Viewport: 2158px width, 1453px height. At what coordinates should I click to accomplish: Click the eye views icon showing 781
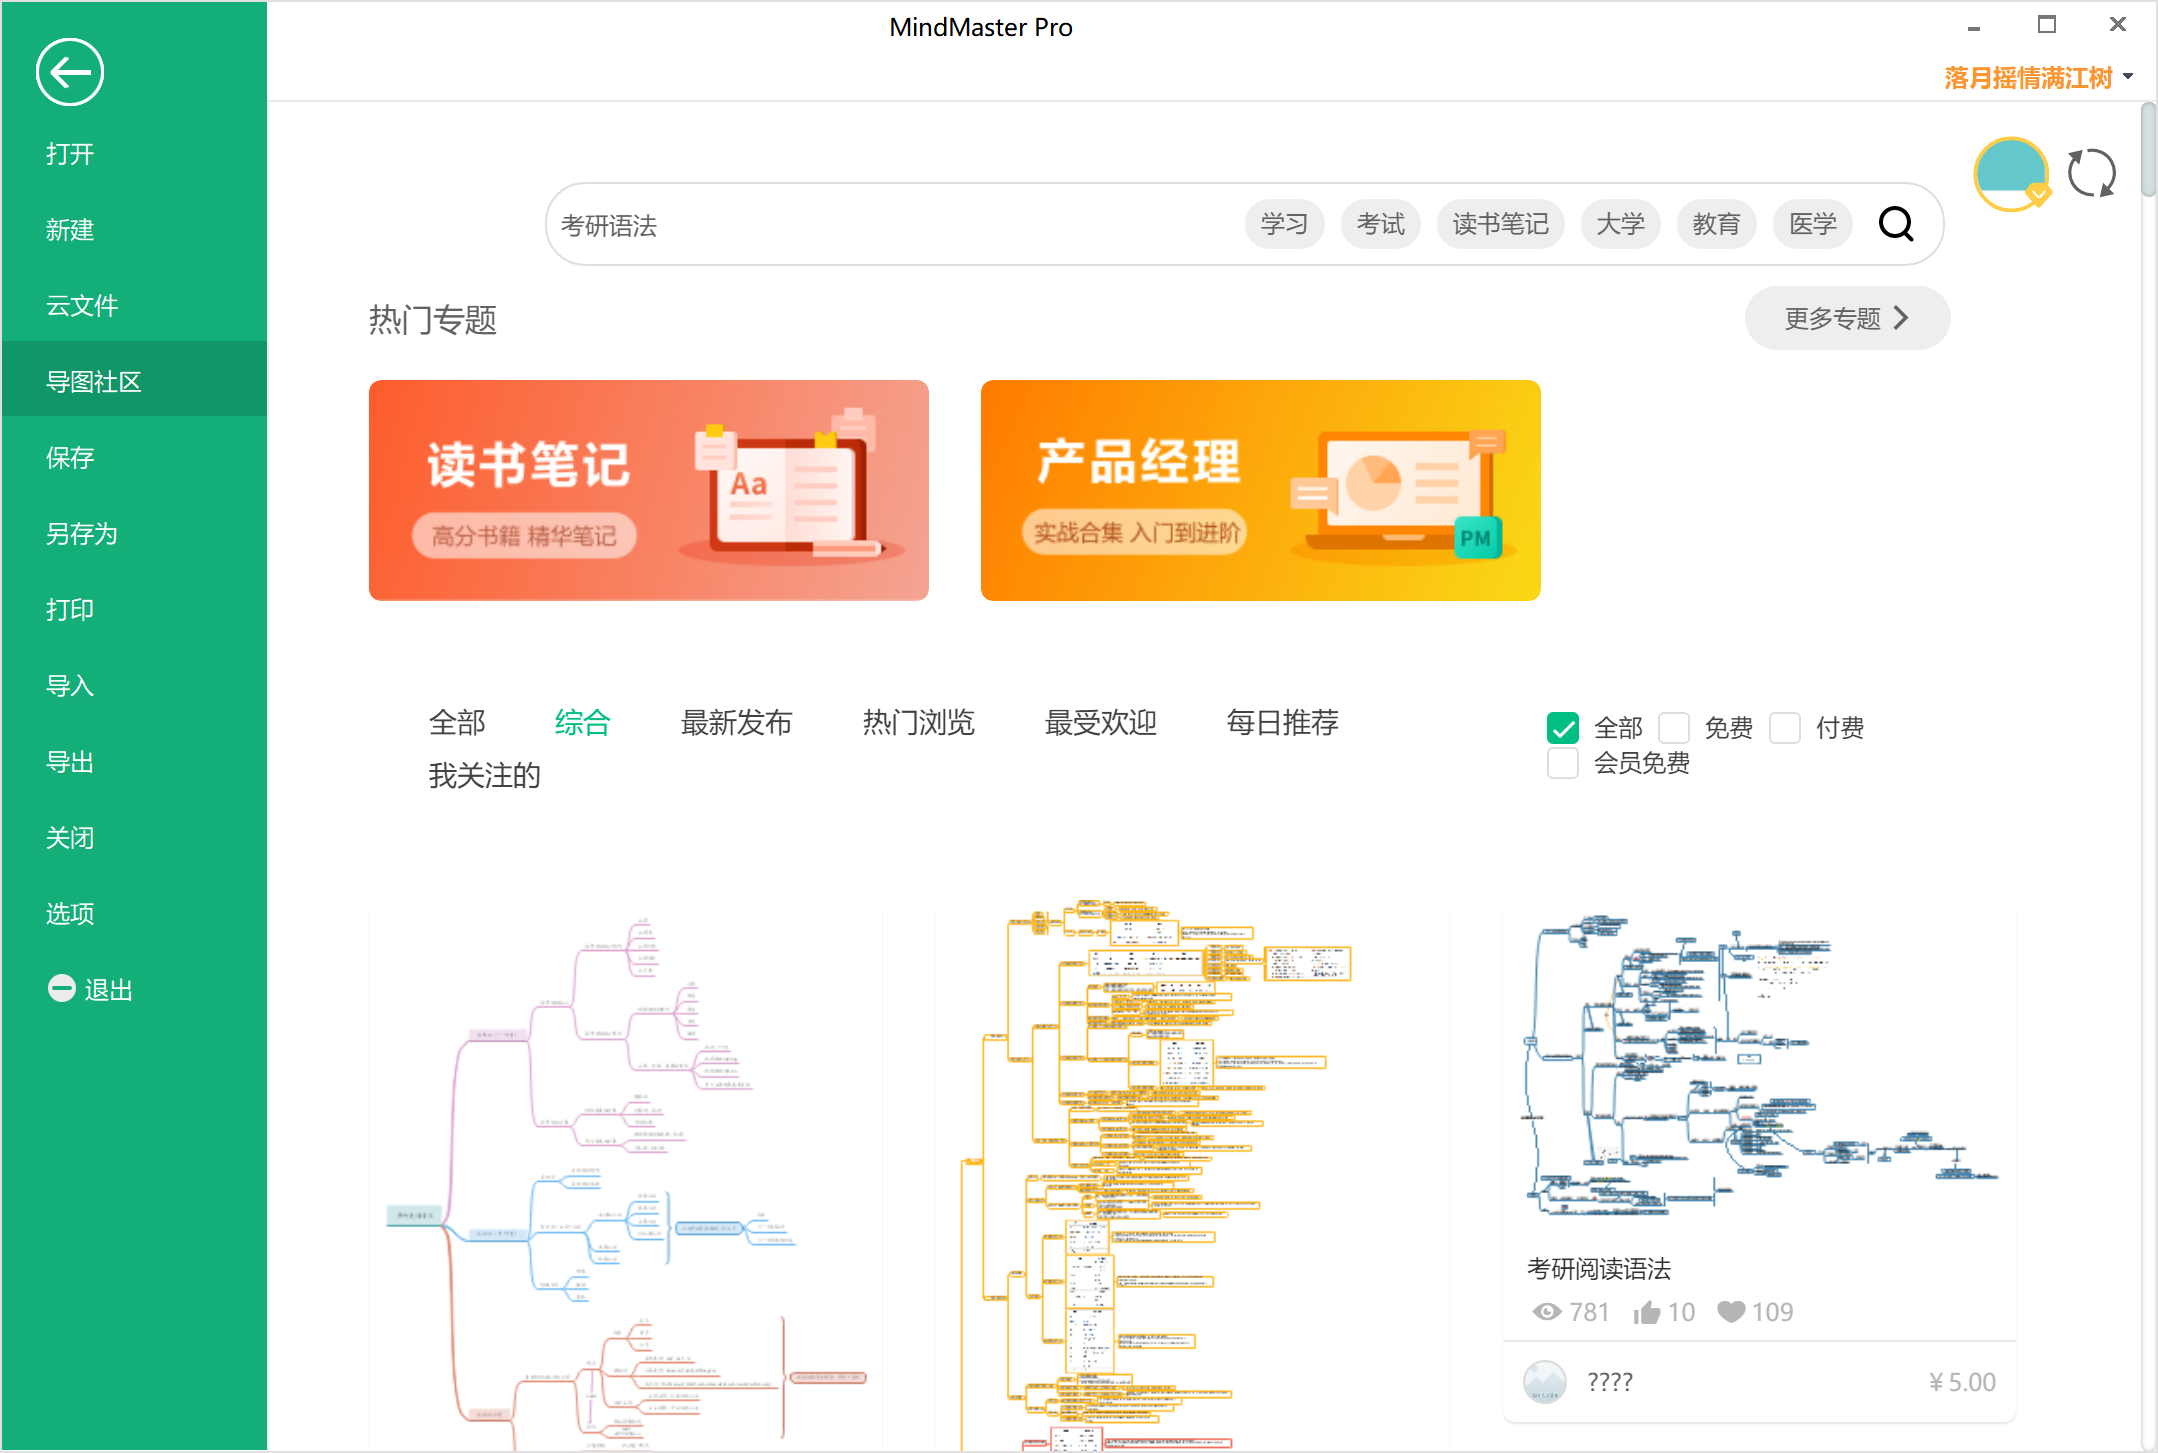point(1546,1312)
